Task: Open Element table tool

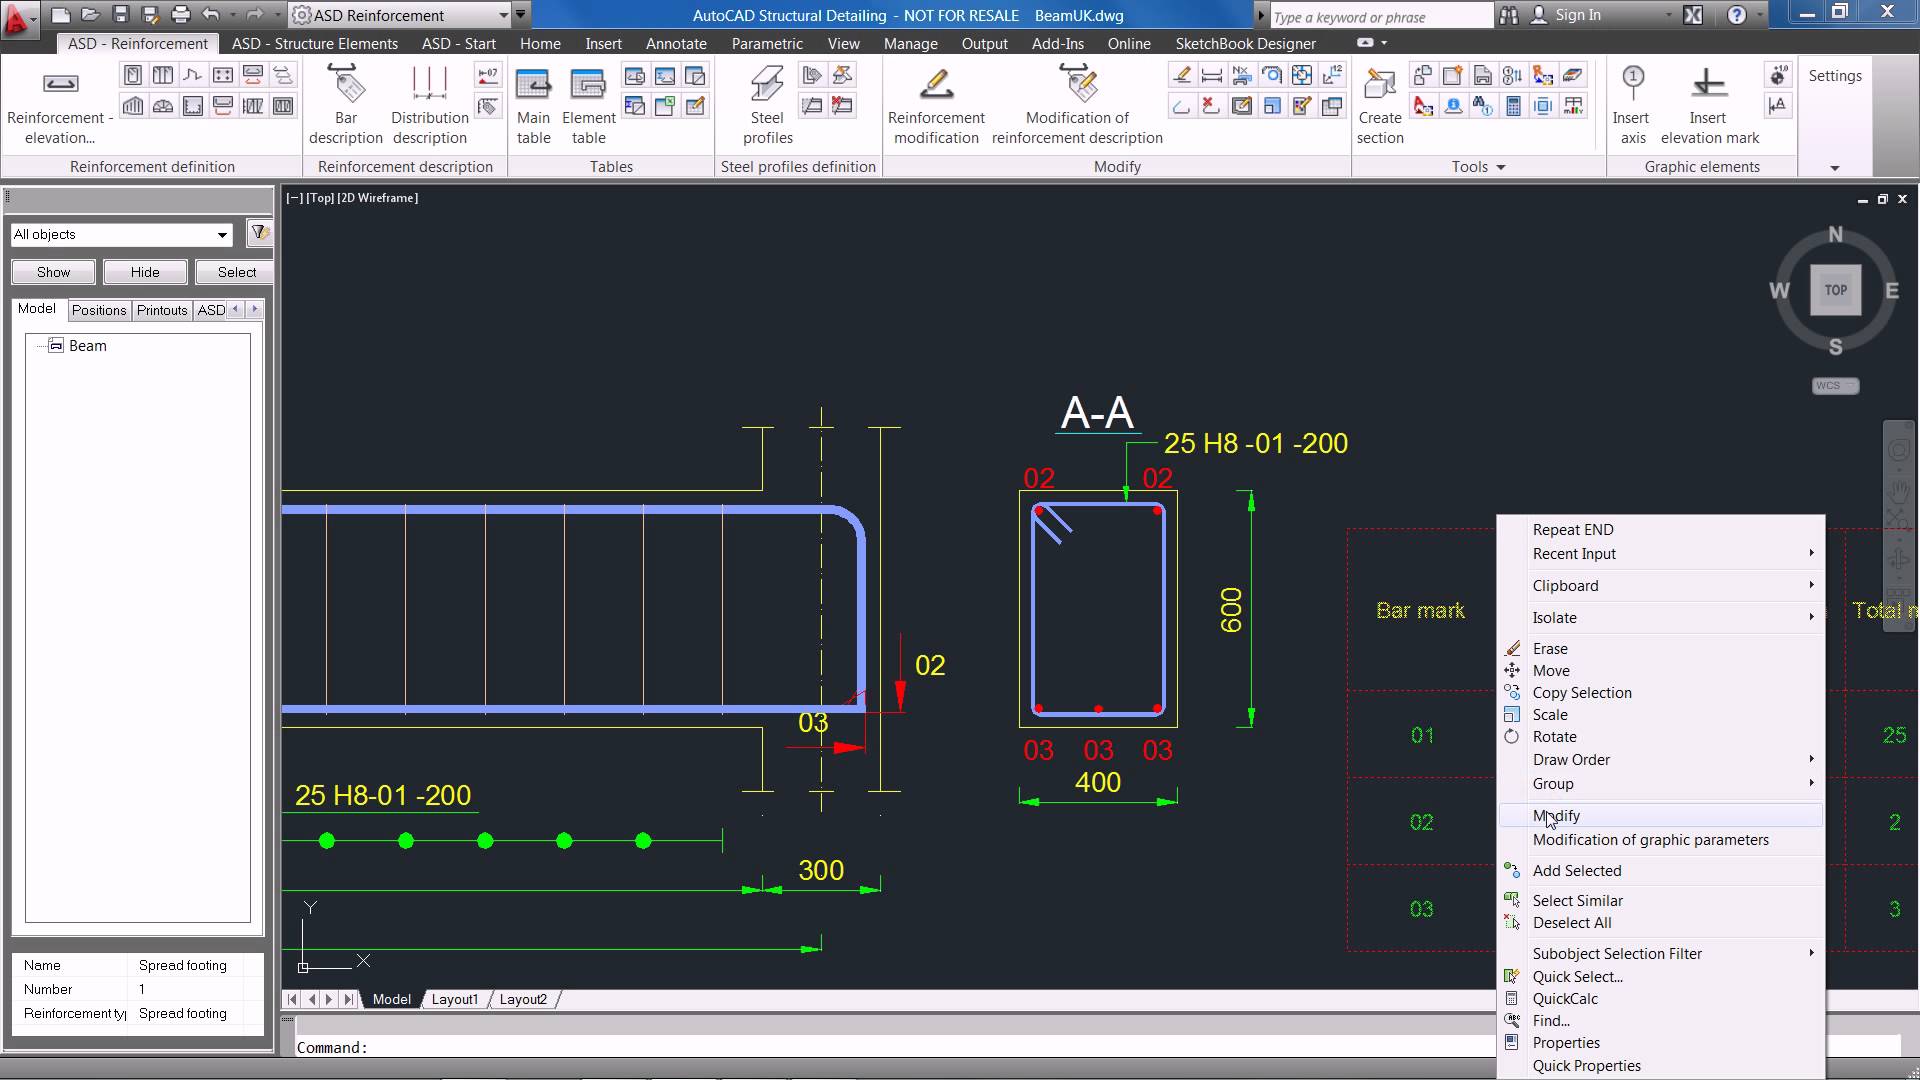Action: click(x=588, y=106)
